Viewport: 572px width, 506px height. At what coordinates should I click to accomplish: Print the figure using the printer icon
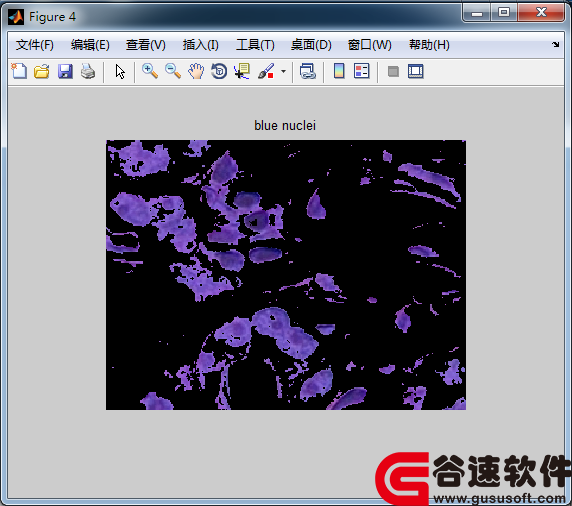[88, 71]
